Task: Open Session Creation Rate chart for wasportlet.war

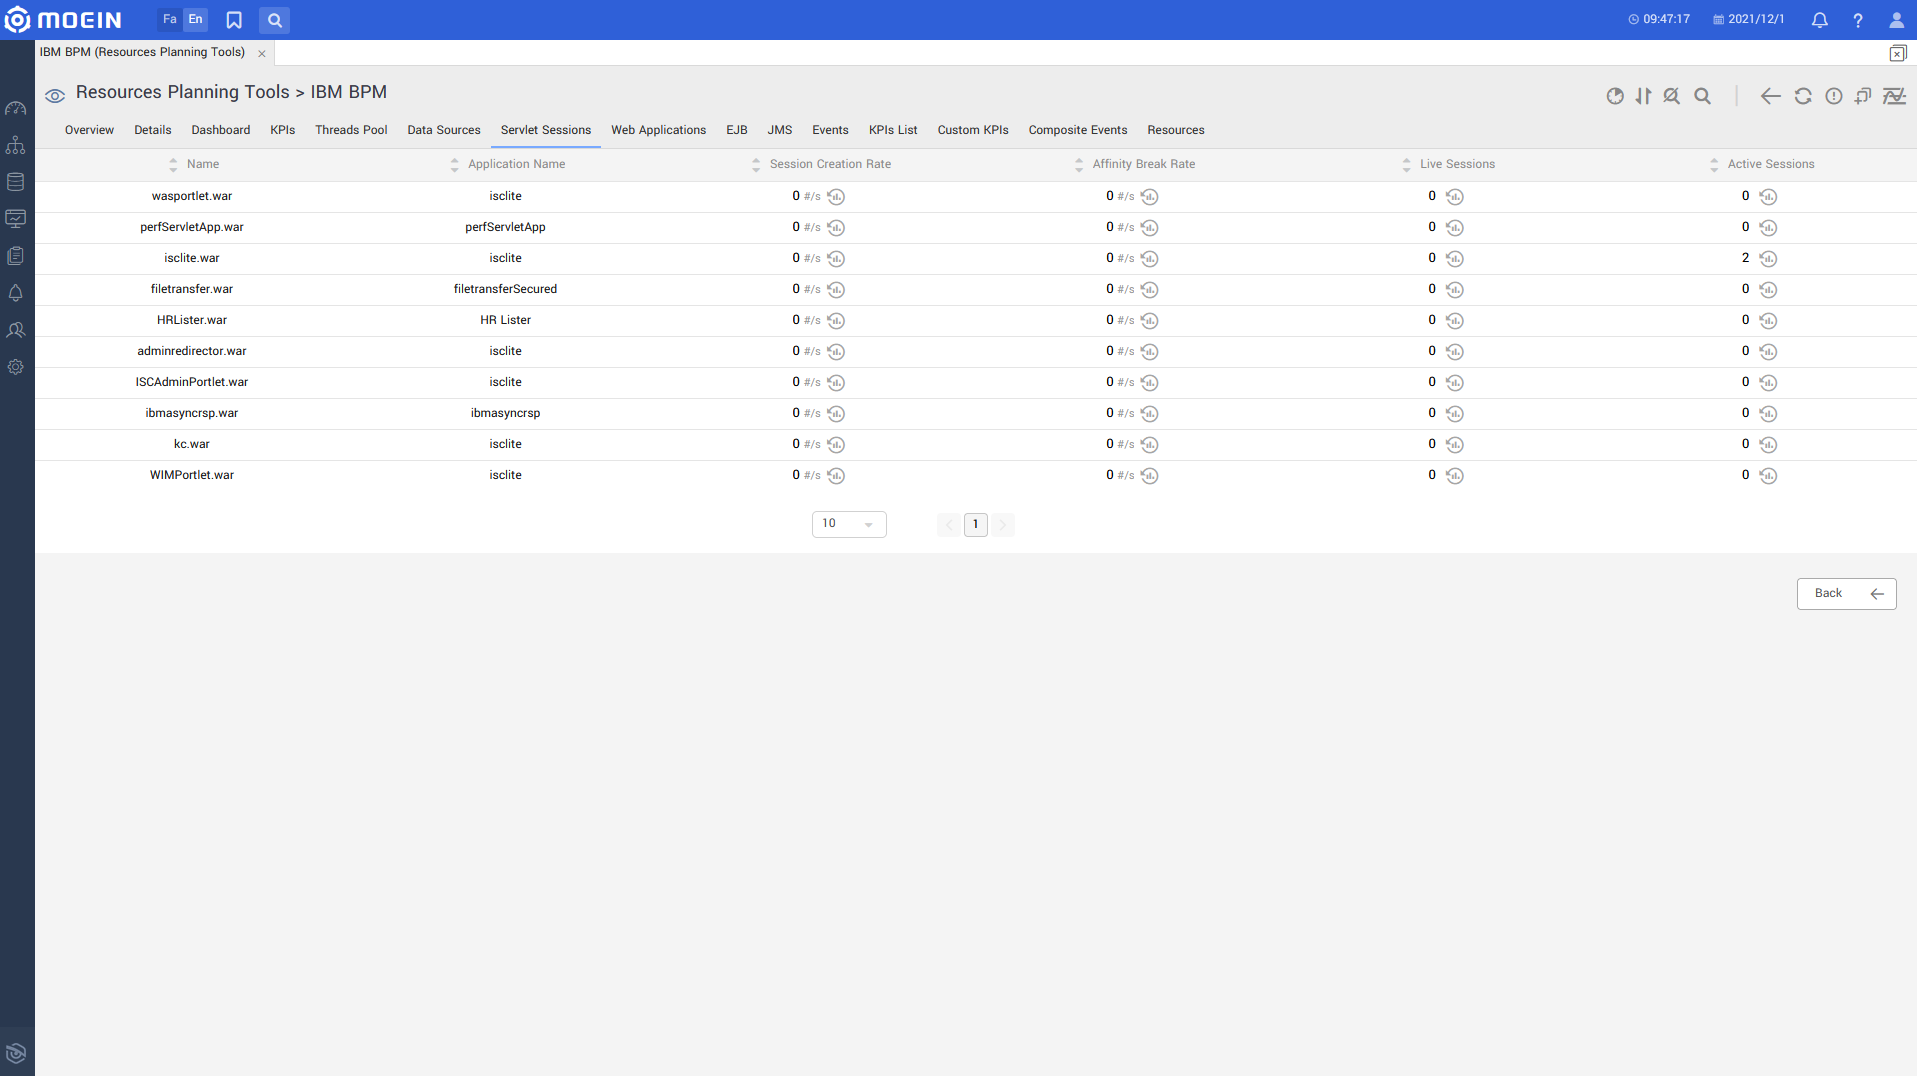Action: 836,197
